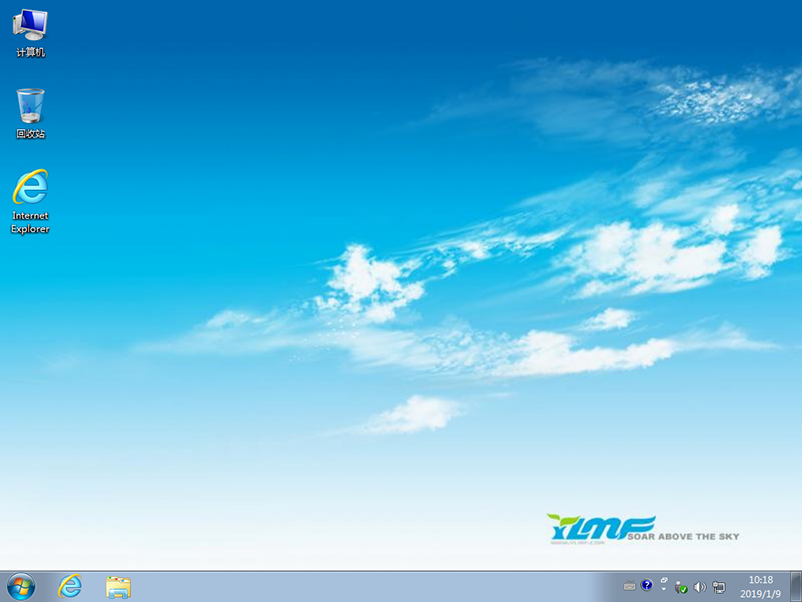Viewport: 802px width, 602px height.
Task: Click the keyboard input indicator in the tray
Action: [628, 585]
